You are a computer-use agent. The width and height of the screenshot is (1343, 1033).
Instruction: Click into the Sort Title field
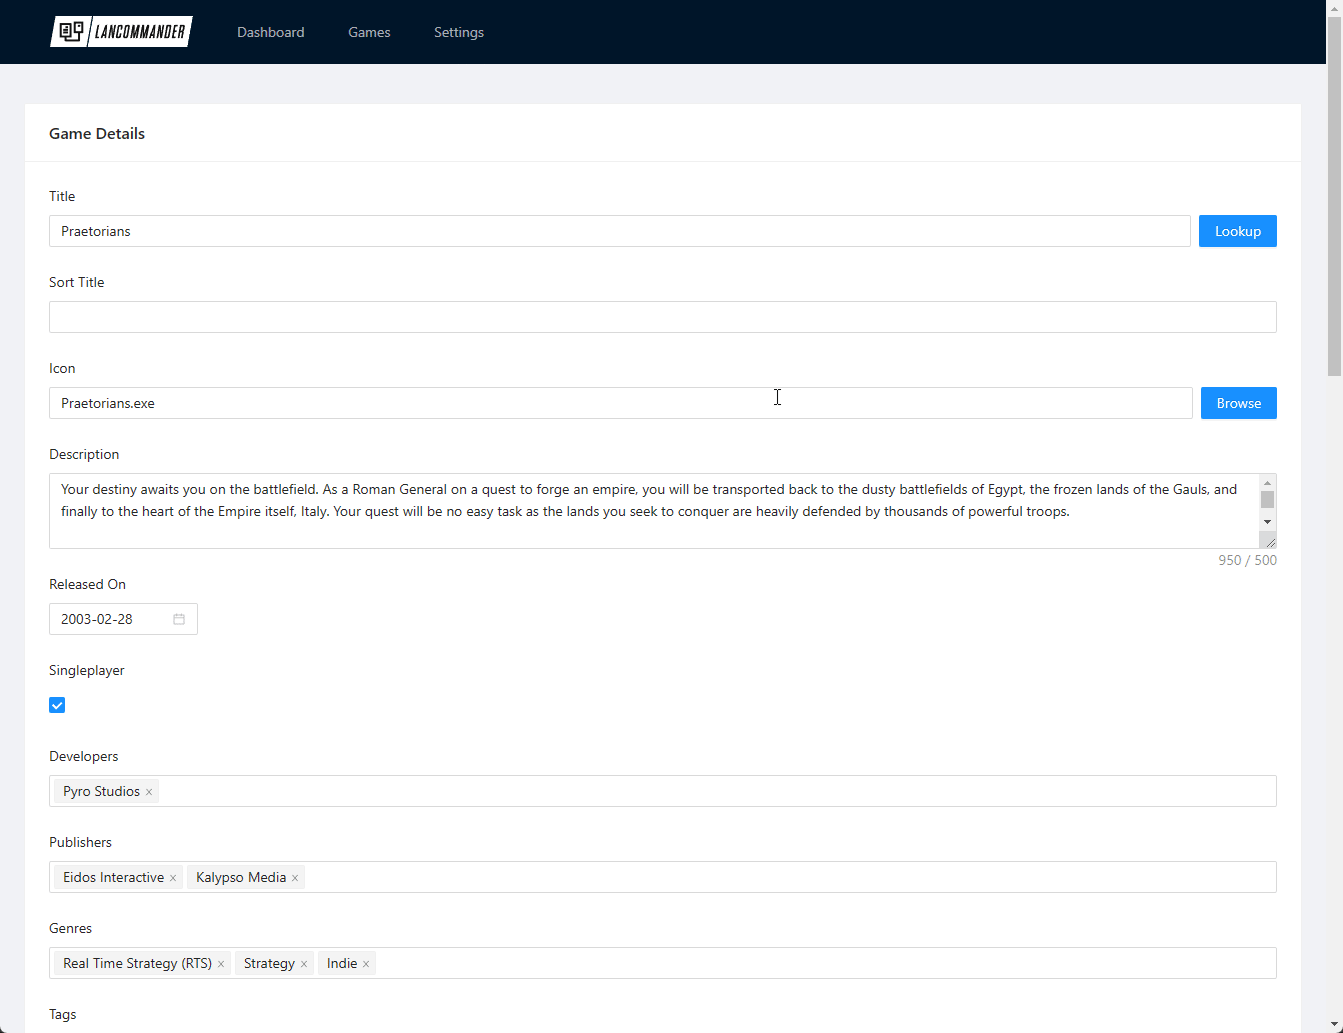tap(662, 317)
